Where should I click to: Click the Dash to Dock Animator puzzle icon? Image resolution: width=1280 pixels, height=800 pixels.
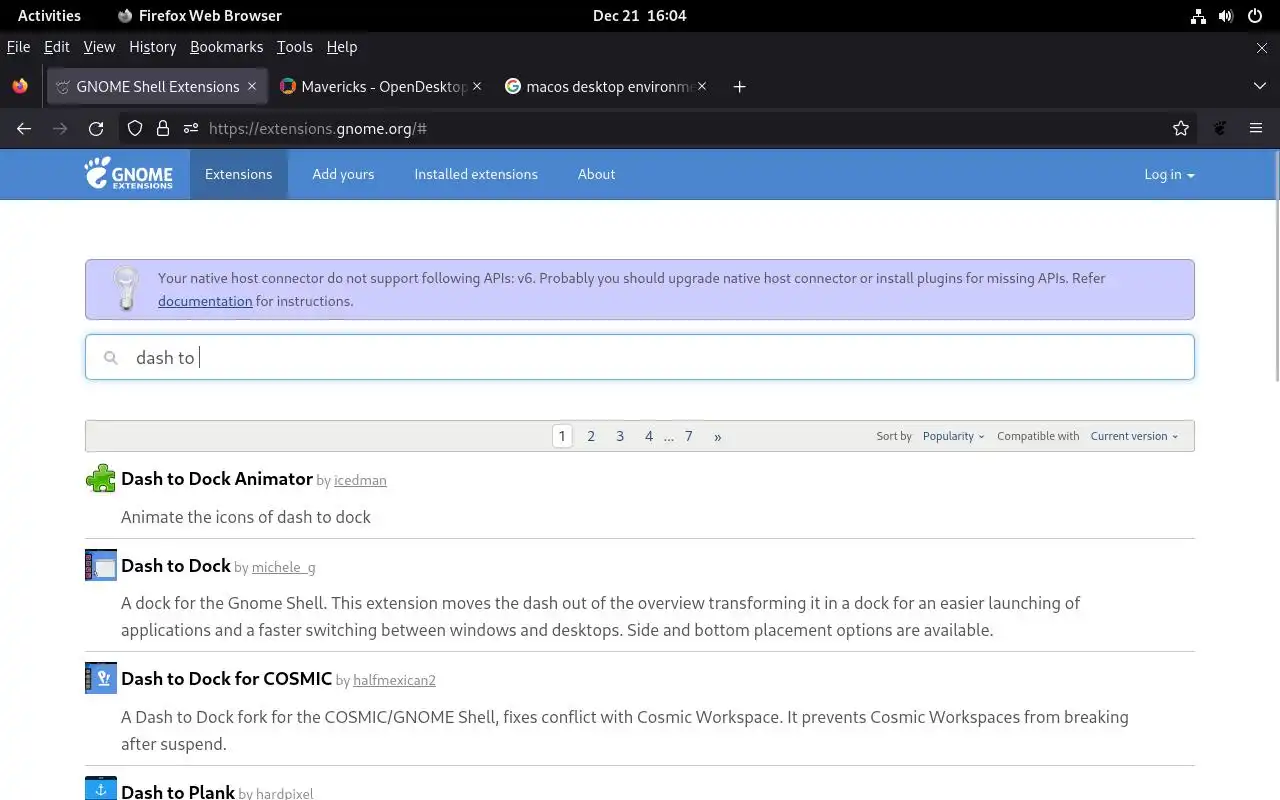click(101, 479)
